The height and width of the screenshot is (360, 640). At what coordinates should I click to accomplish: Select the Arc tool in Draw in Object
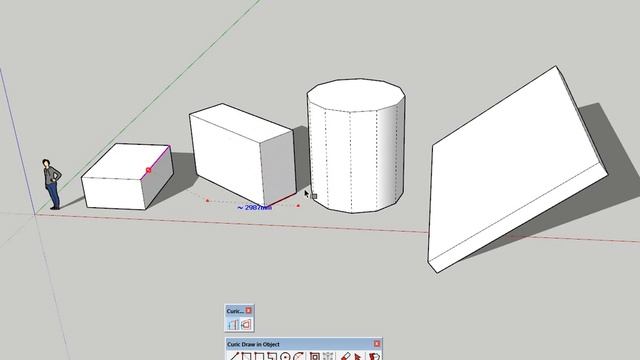click(x=298, y=357)
